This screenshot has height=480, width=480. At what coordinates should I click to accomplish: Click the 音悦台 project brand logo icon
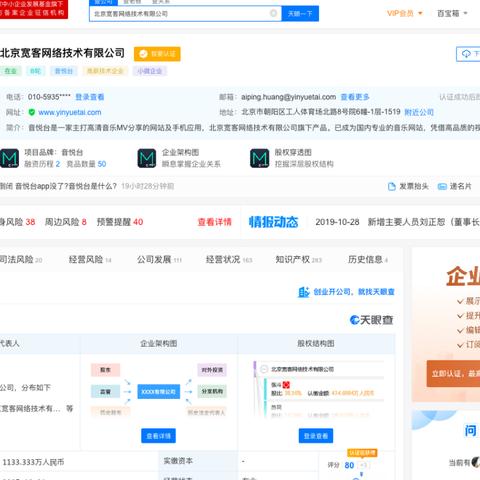[x=9, y=158]
